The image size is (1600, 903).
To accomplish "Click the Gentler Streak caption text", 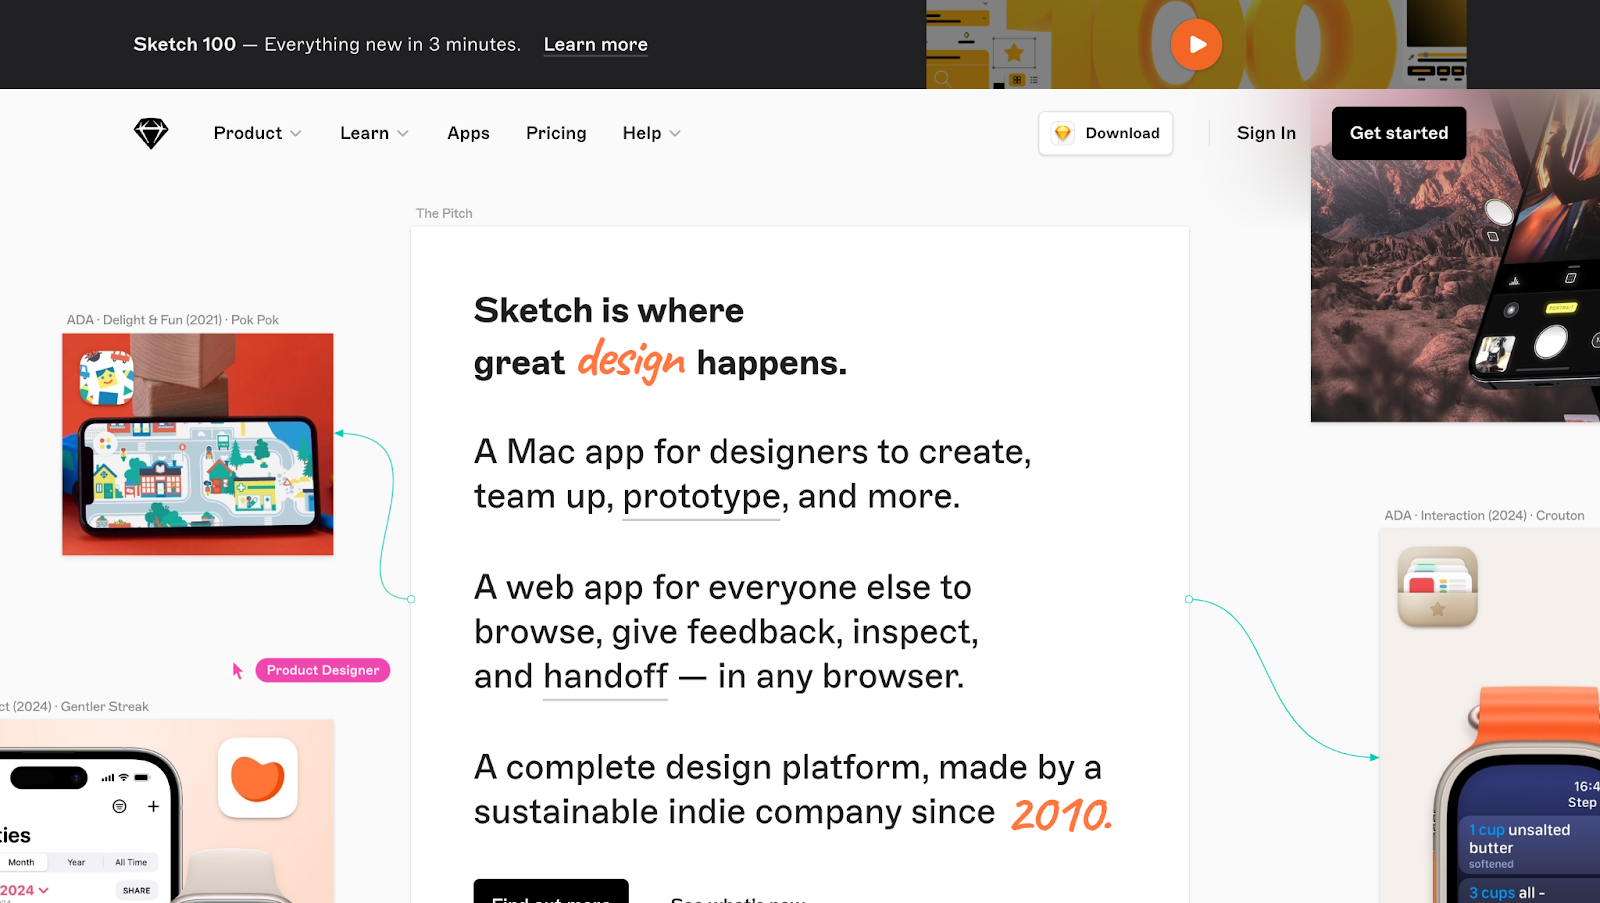I will coord(74,707).
